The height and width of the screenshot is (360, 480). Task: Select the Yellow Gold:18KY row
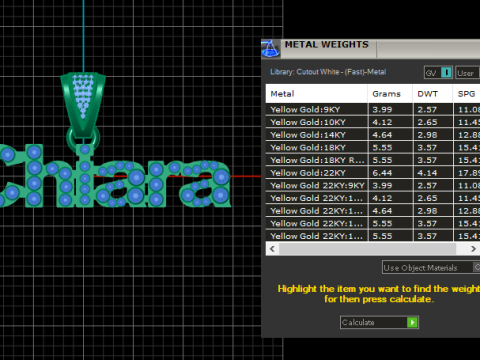pos(373,148)
